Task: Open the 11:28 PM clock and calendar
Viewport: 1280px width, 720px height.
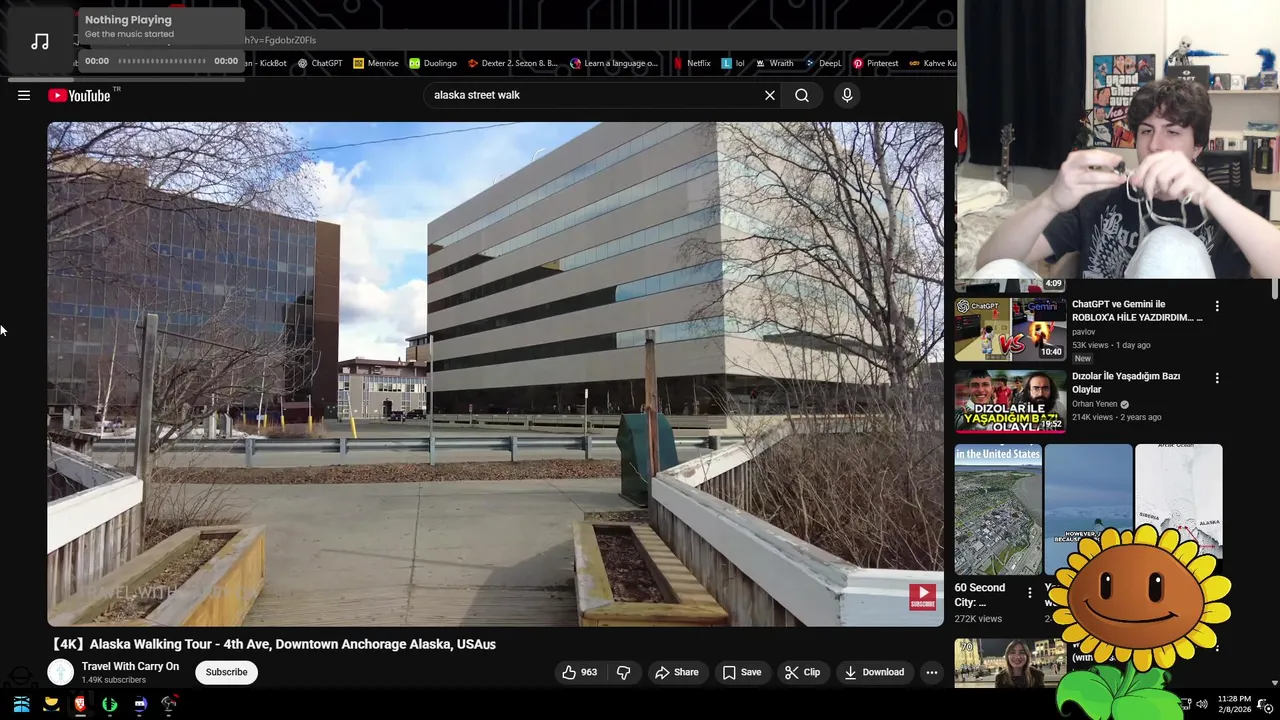Action: coord(1234,704)
